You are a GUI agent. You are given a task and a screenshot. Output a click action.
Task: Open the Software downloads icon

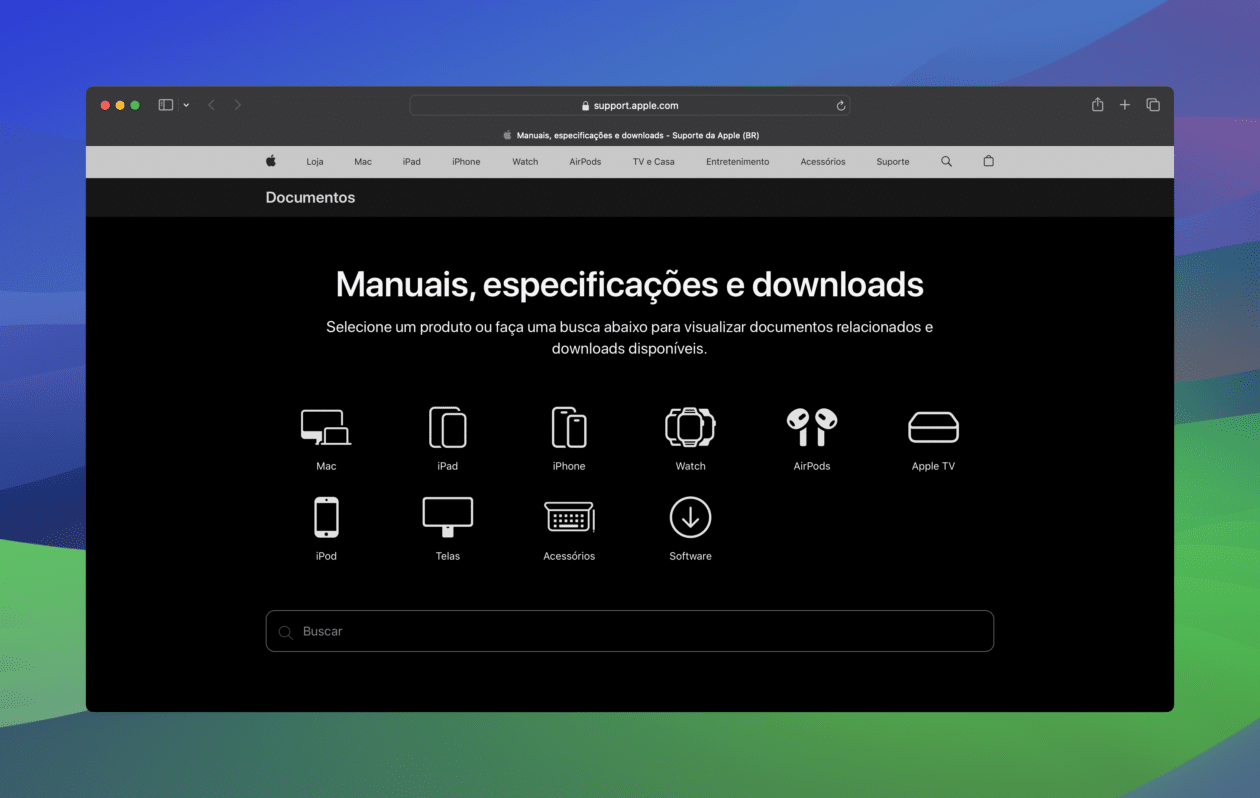click(x=690, y=515)
